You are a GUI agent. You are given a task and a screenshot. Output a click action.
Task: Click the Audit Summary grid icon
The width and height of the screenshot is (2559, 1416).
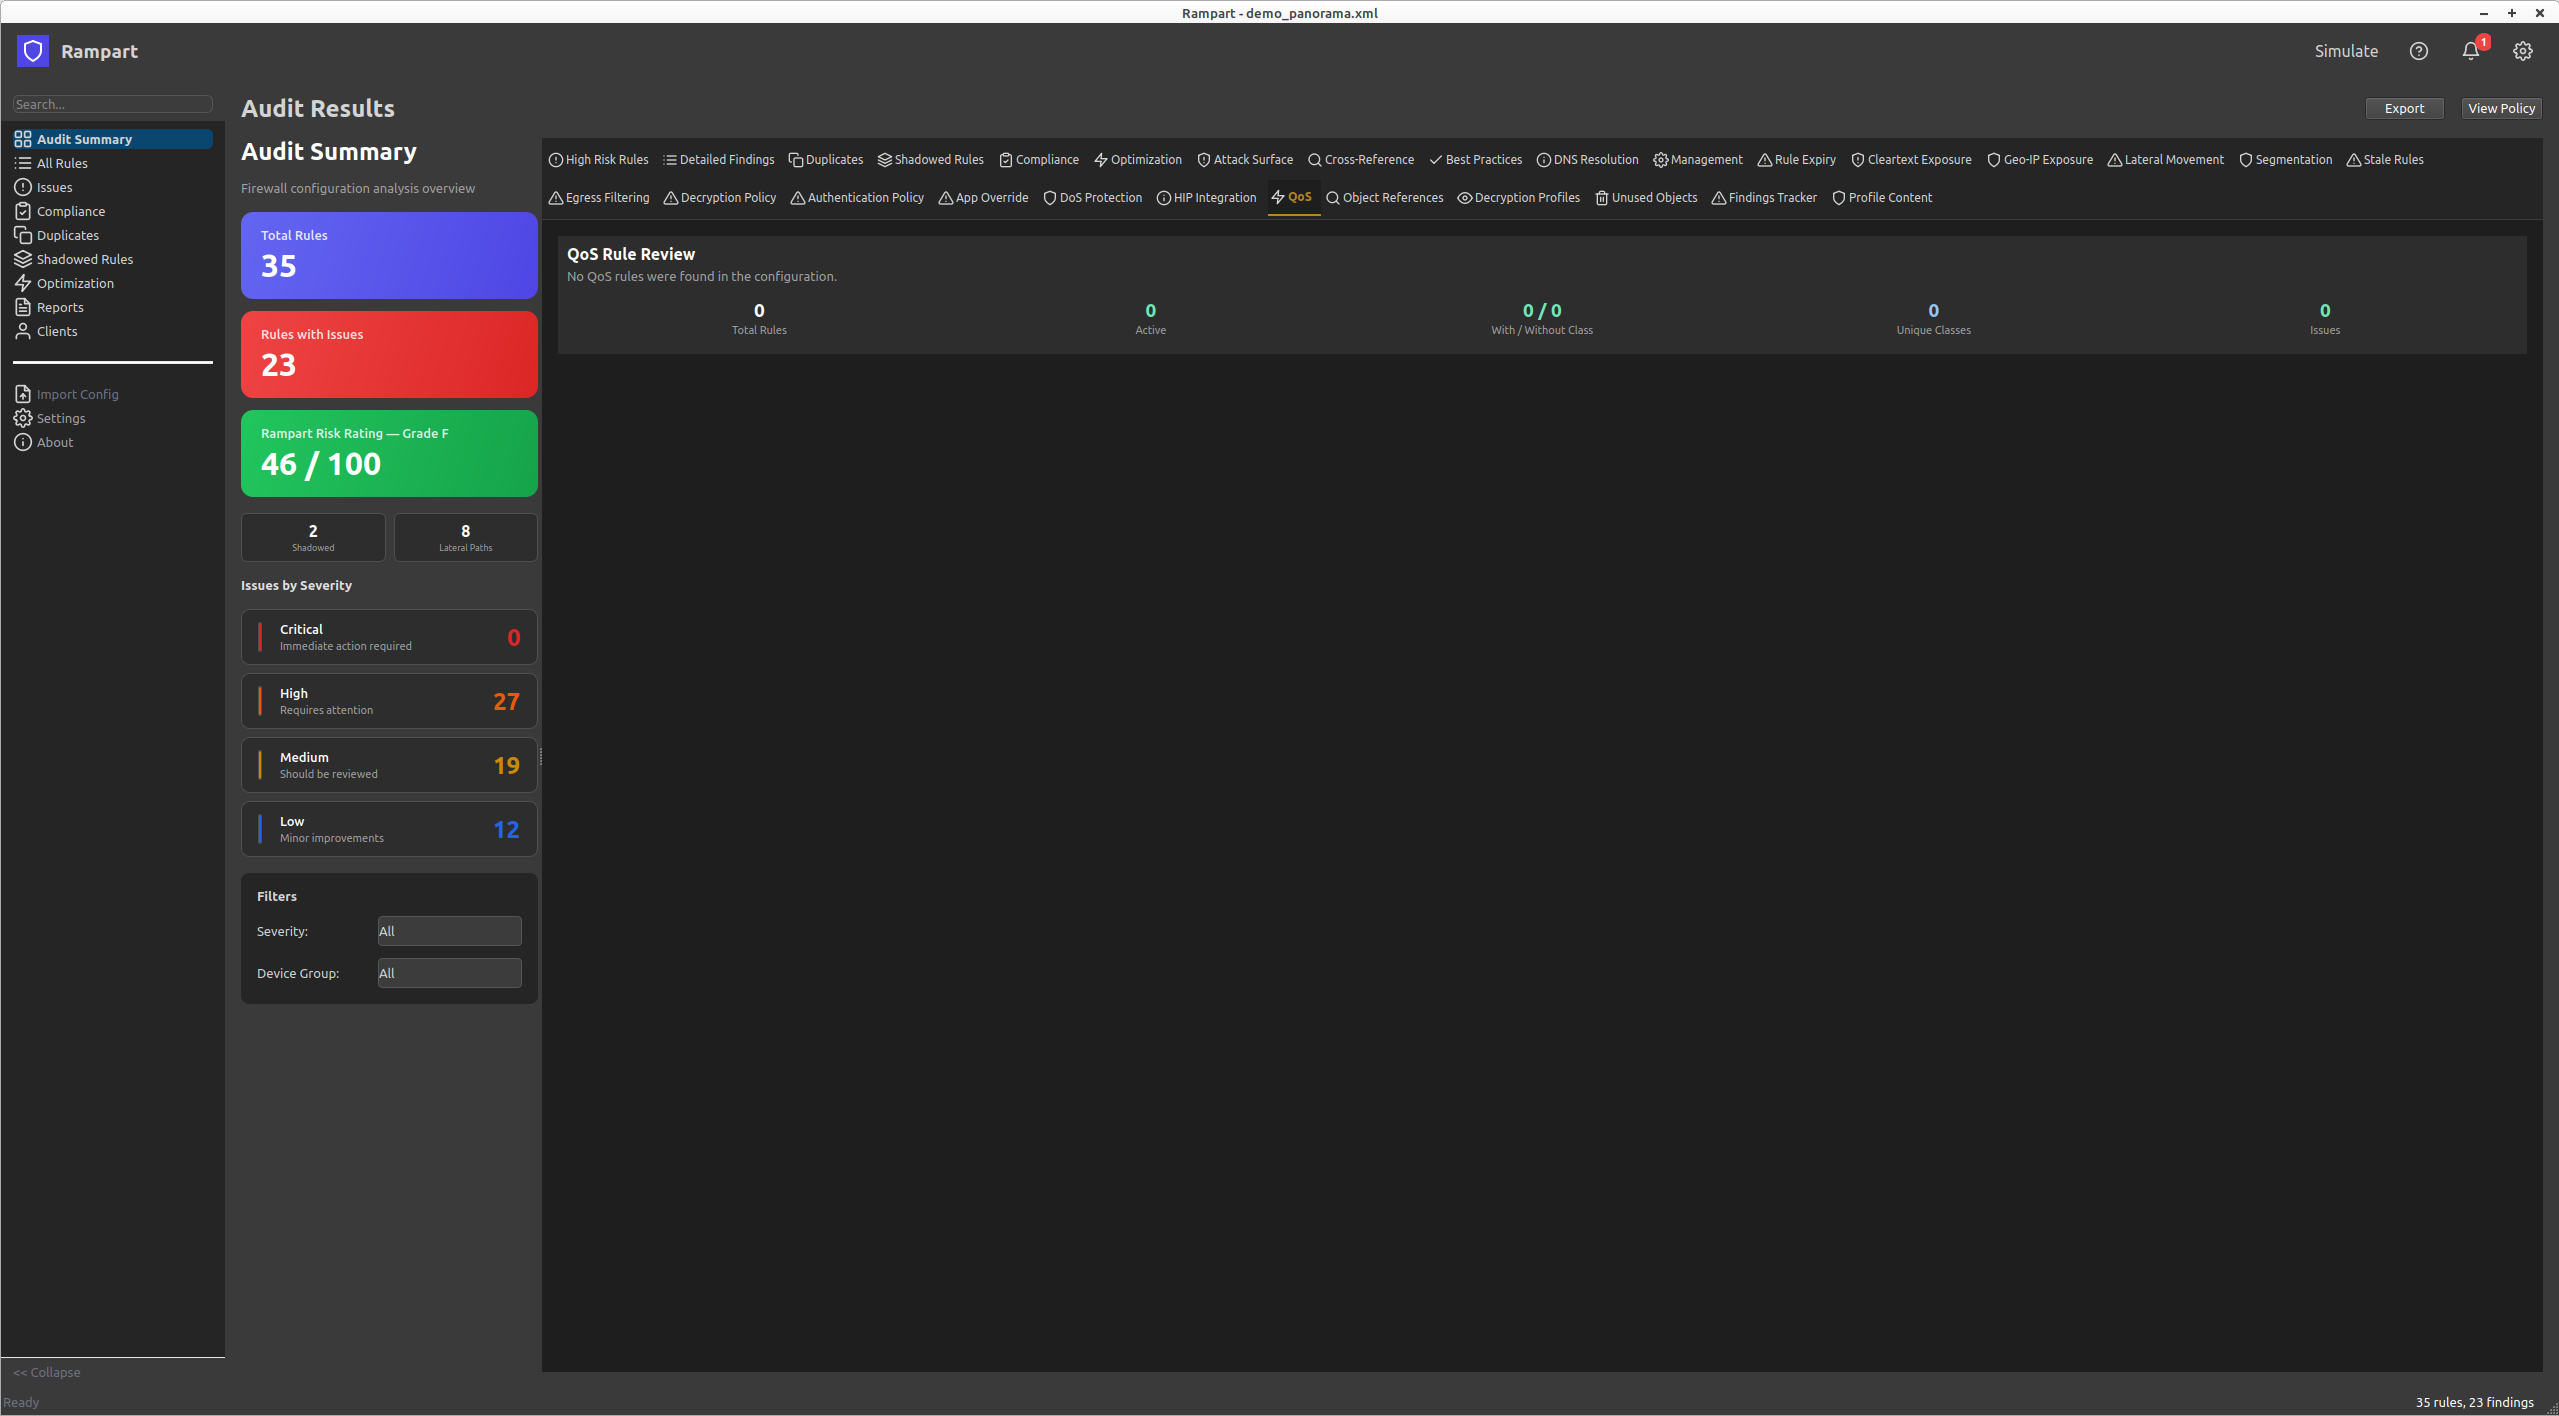point(23,139)
